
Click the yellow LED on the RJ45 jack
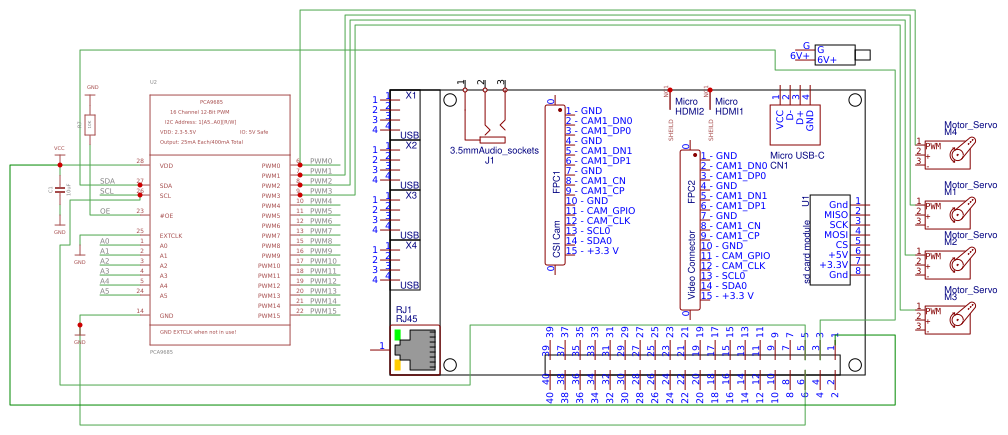click(x=398, y=365)
